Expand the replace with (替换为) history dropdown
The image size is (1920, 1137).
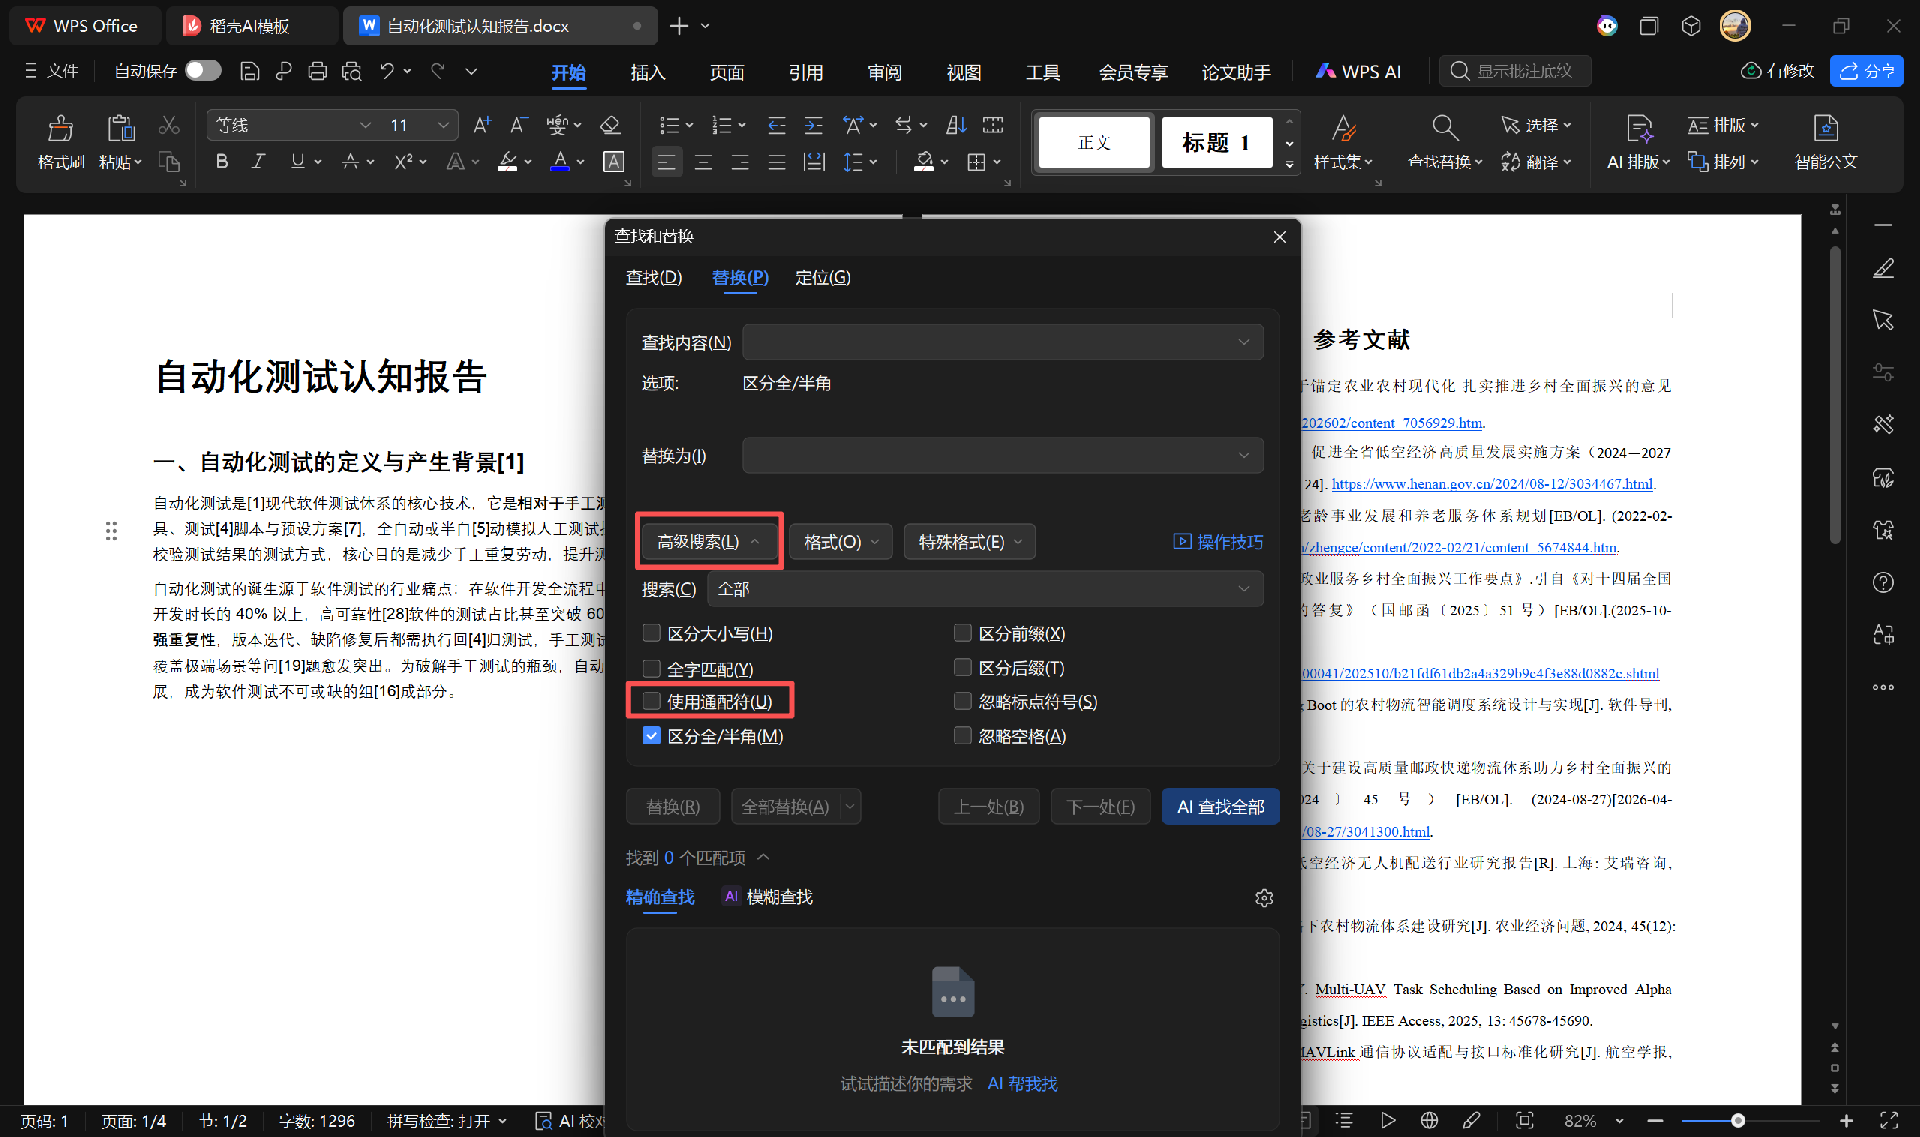coord(1244,456)
